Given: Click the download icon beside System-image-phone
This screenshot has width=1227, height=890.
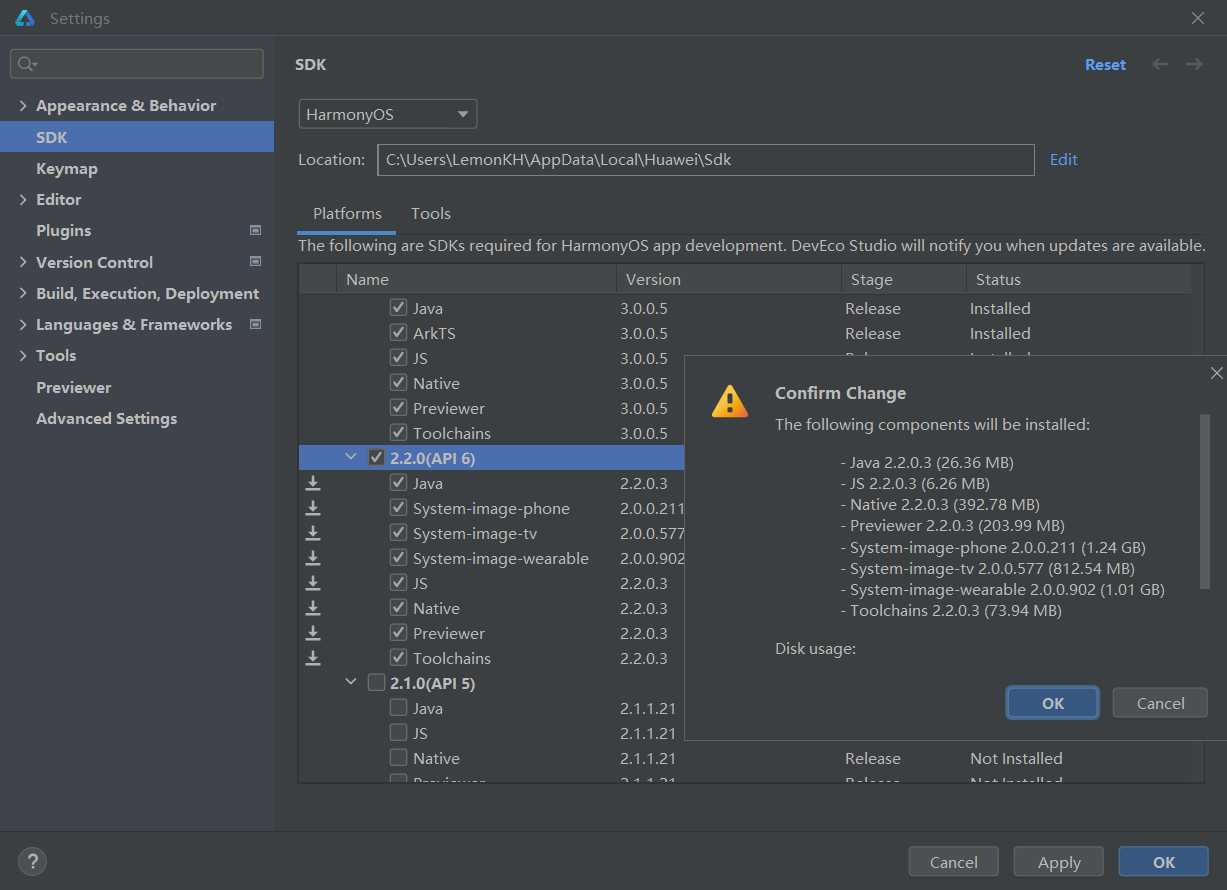Looking at the screenshot, I should pyautogui.click(x=313, y=508).
